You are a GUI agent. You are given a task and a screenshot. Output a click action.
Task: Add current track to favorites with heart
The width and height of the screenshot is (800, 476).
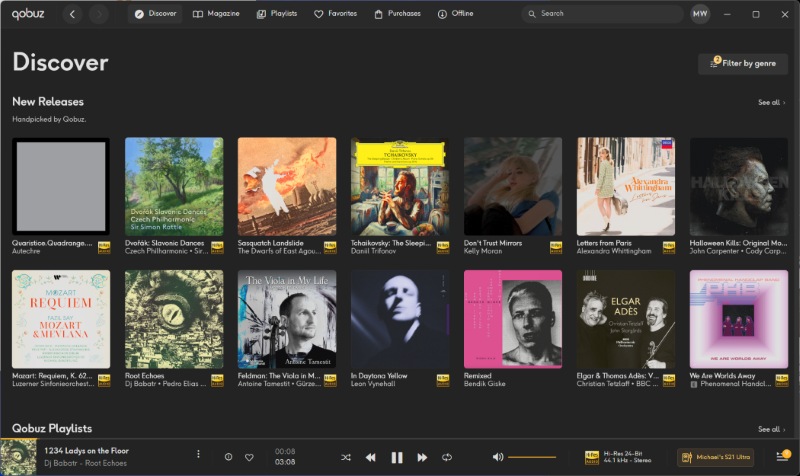[x=249, y=457]
